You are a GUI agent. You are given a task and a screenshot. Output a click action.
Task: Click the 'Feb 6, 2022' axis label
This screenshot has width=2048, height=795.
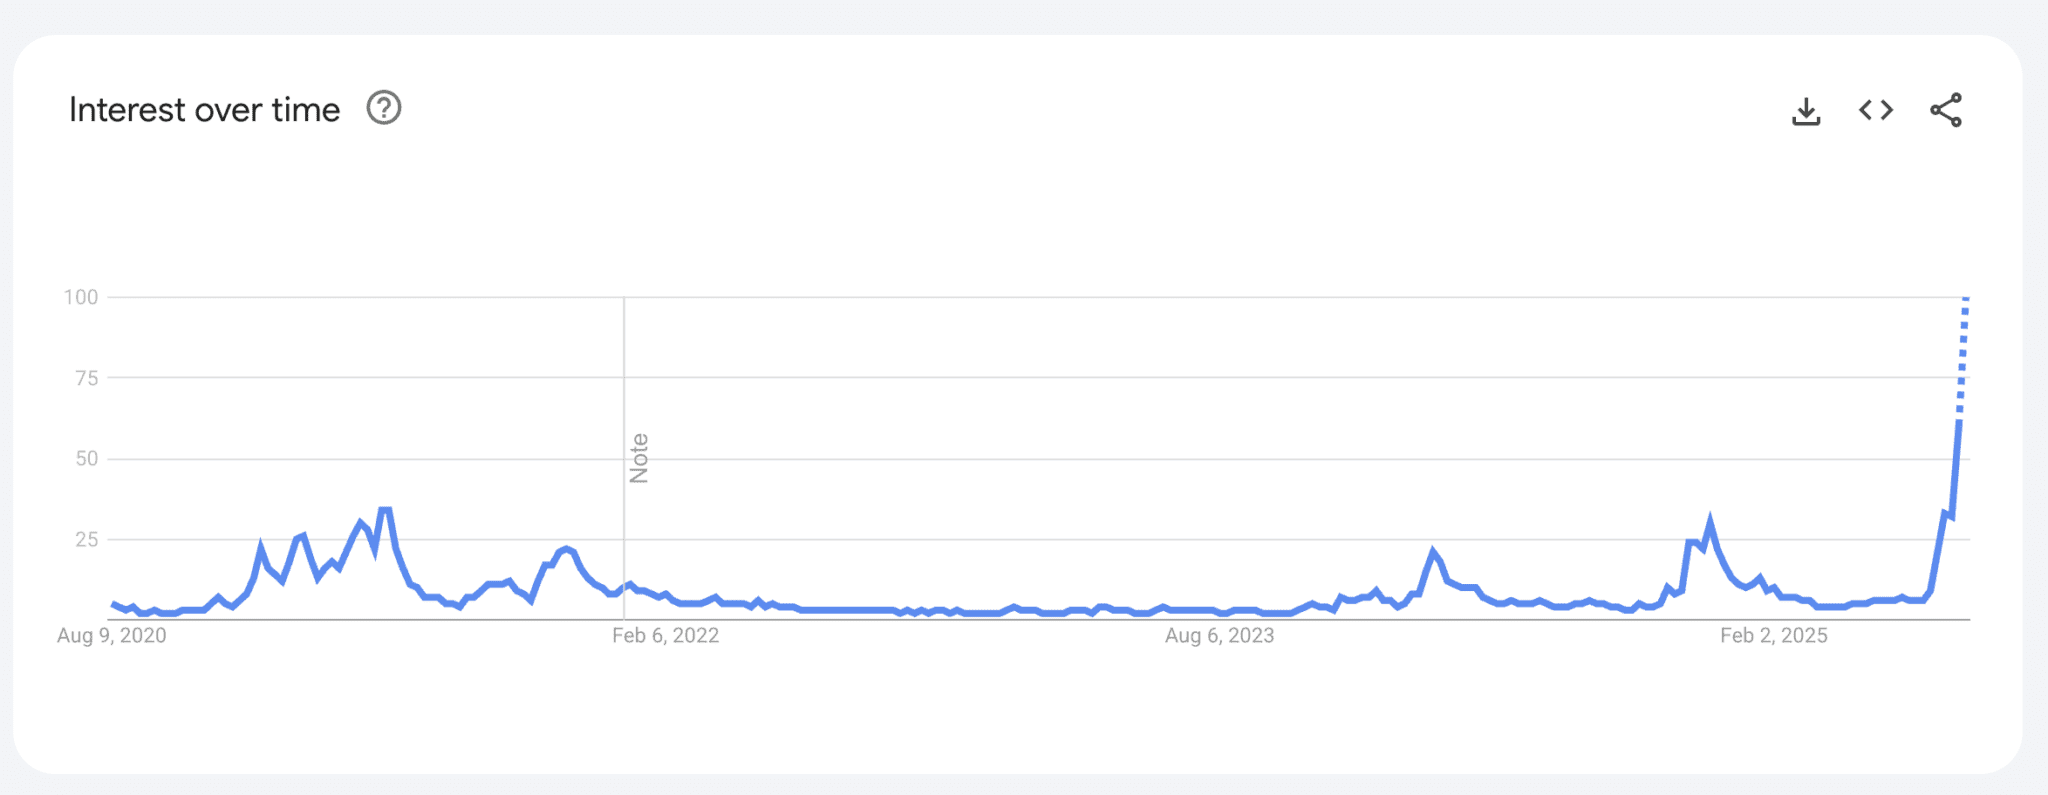[665, 636]
